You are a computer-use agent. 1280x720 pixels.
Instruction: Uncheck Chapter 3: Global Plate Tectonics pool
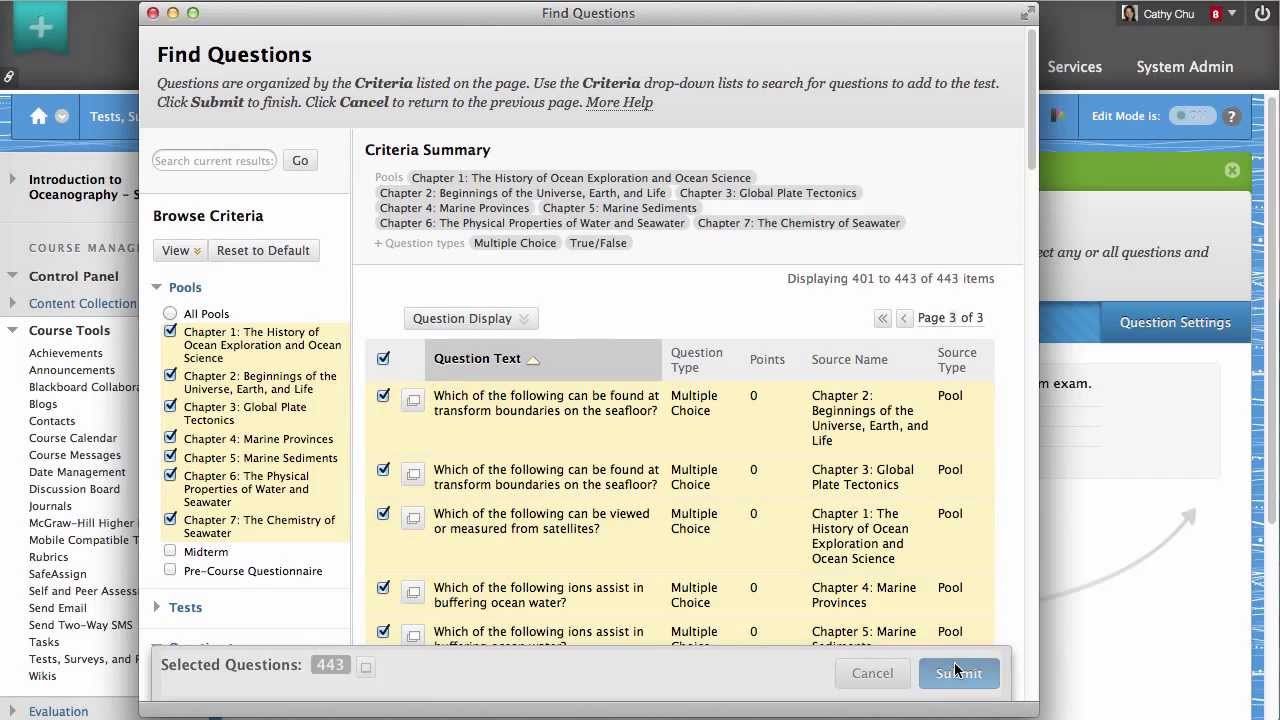pyautogui.click(x=170, y=406)
